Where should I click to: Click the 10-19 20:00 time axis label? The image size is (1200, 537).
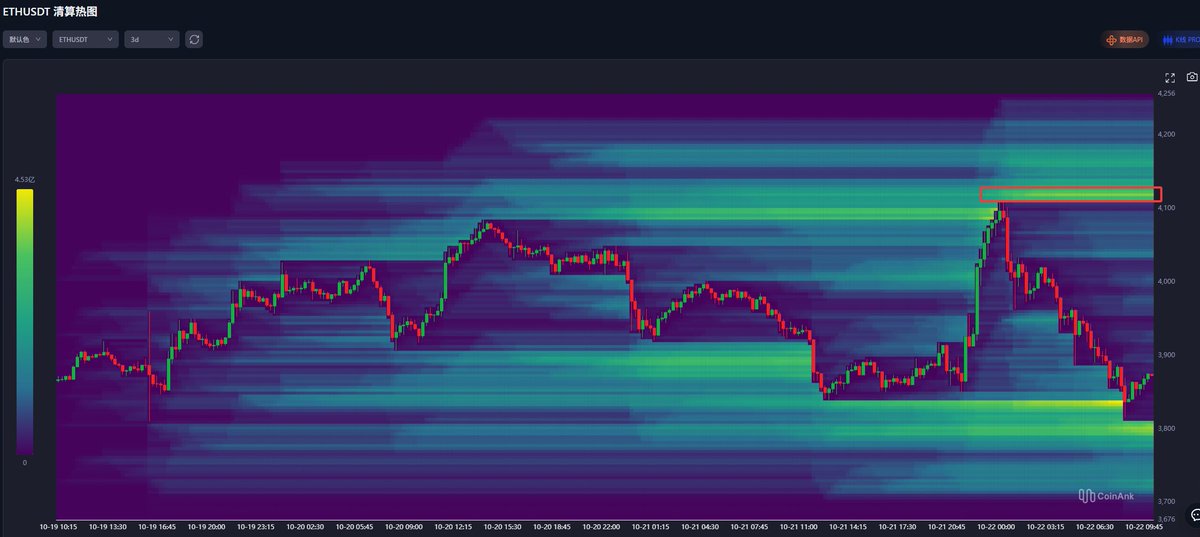(204, 525)
